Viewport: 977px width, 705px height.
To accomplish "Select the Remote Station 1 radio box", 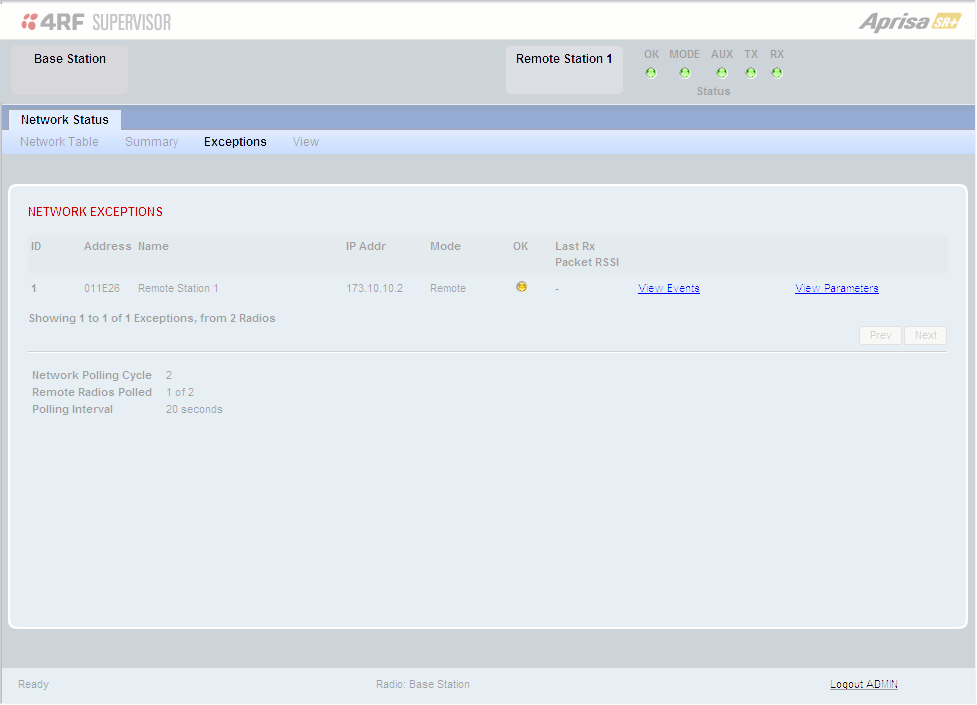I will 564,69.
